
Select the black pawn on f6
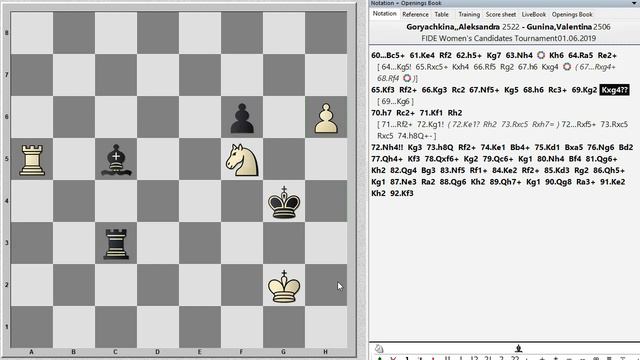[242, 118]
